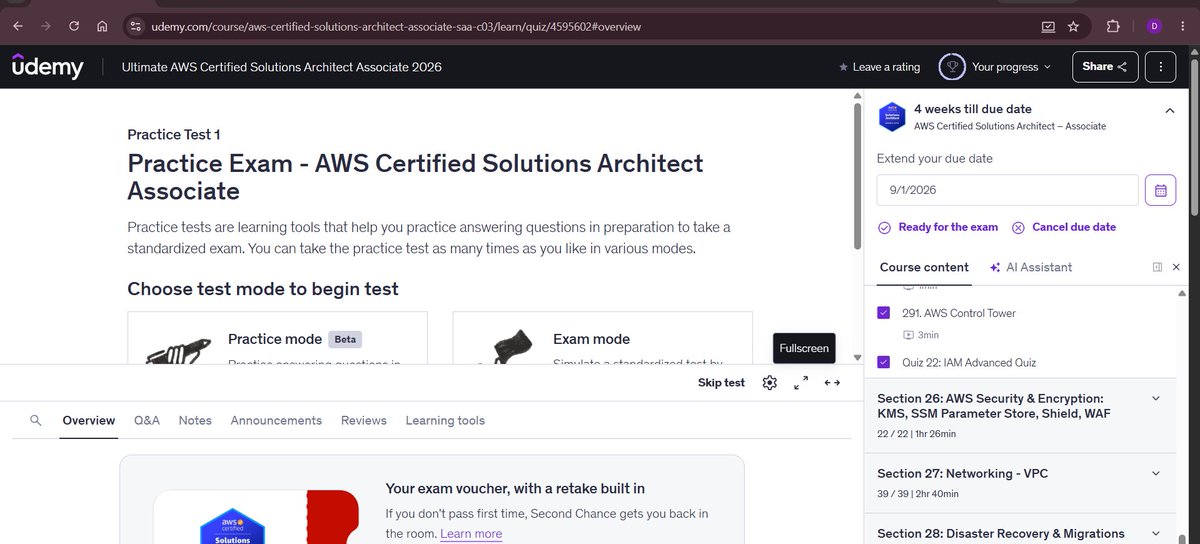Enter fullscreen with the expand arrows icon

(801, 382)
